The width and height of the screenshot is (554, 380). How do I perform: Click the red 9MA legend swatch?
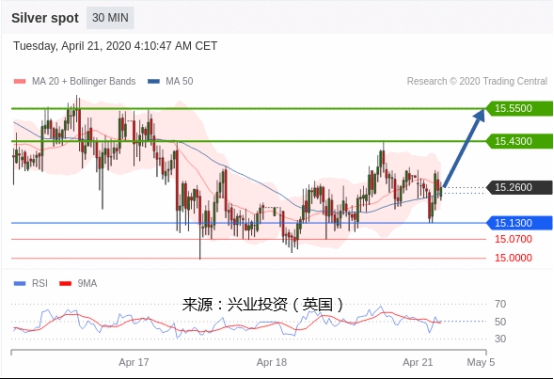pyautogui.click(x=65, y=283)
